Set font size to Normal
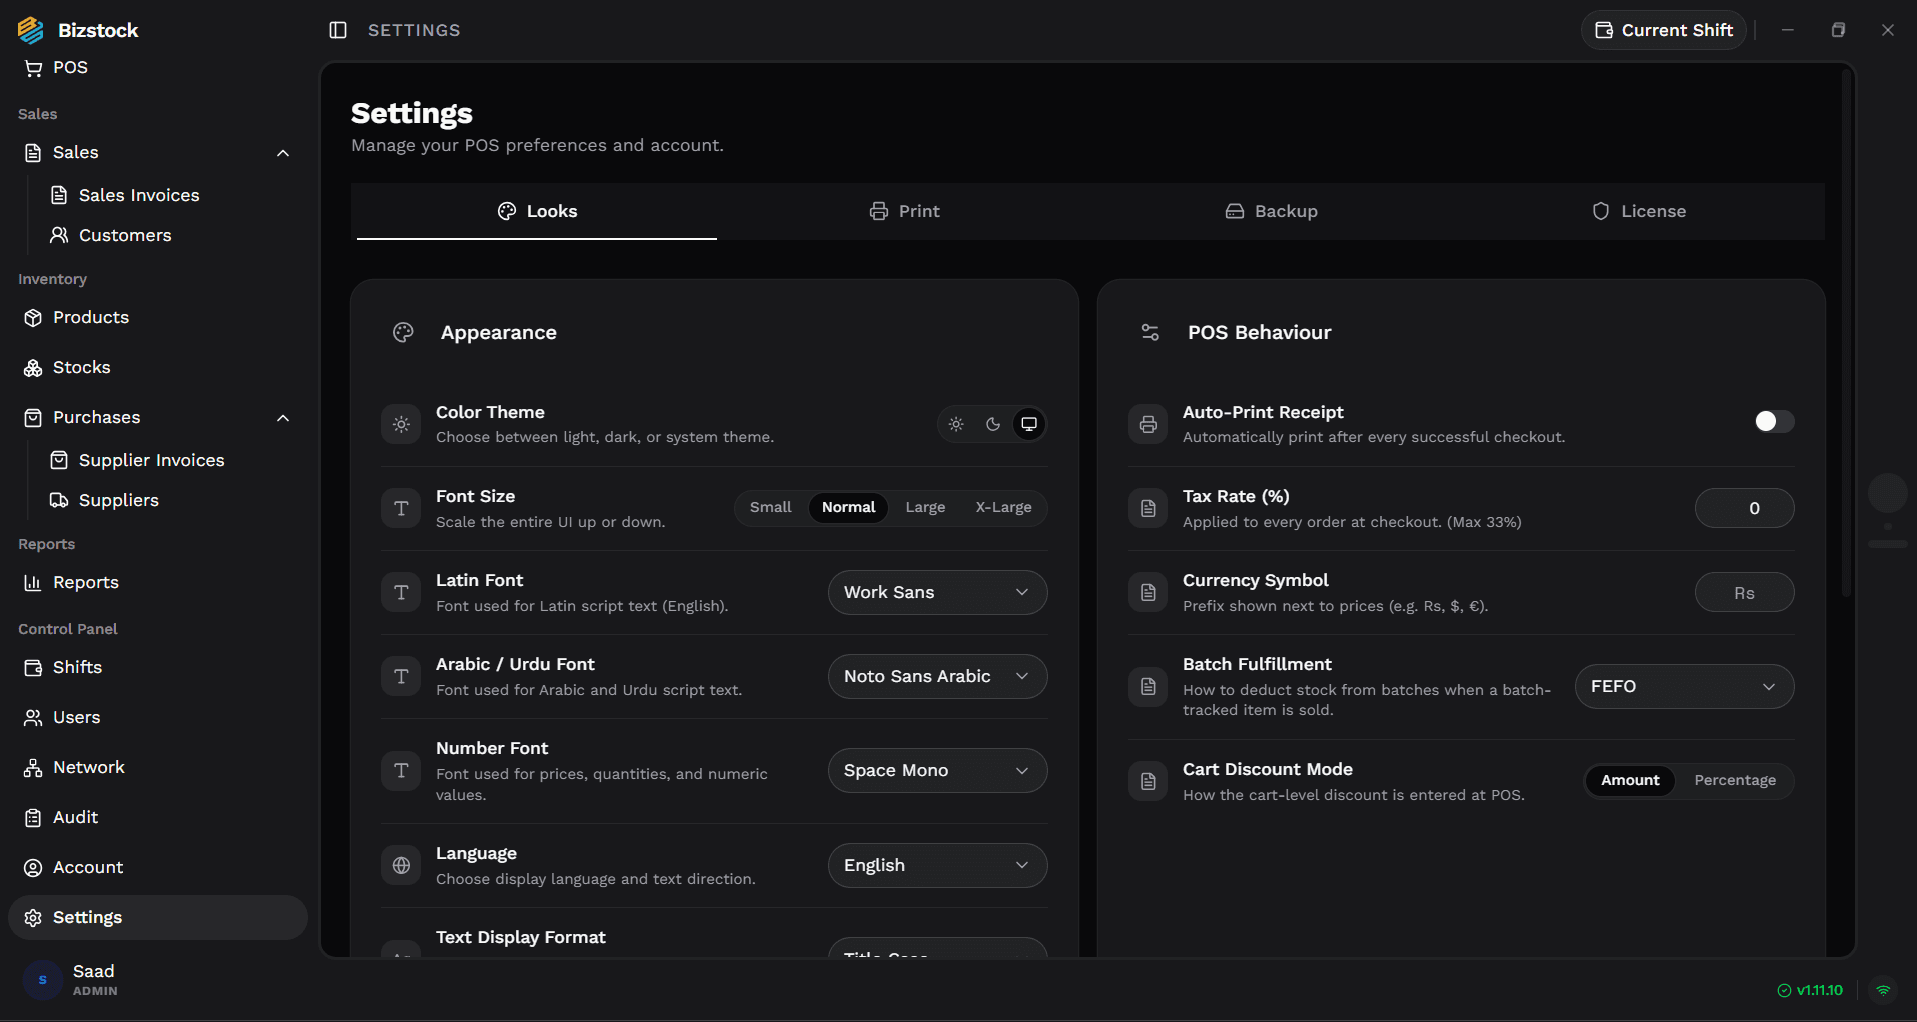Image resolution: width=1917 pixels, height=1022 pixels. point(848,507)
